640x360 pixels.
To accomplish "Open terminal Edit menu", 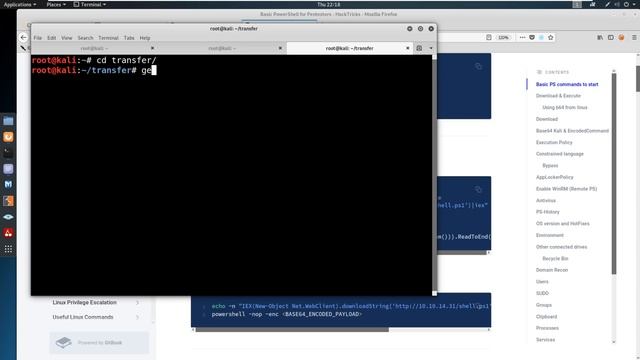I will pos(51,38).
